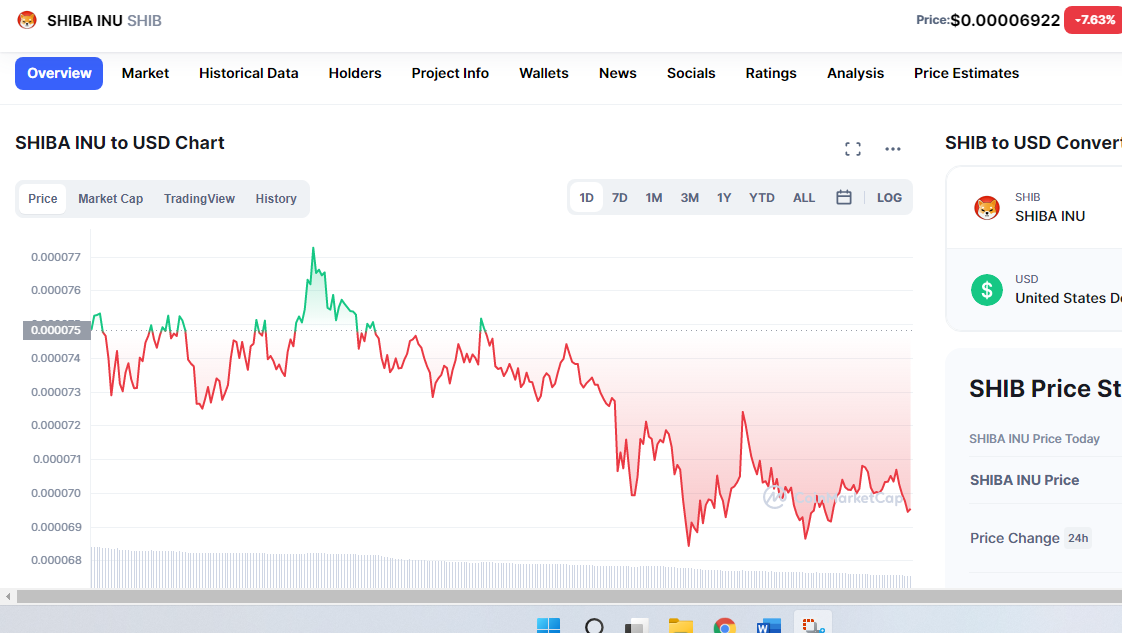The height and width of the screenshot is (633, 1122).
Task: Open Price Estimates tab
Action: pyautogui.click(x=966, y=73)
